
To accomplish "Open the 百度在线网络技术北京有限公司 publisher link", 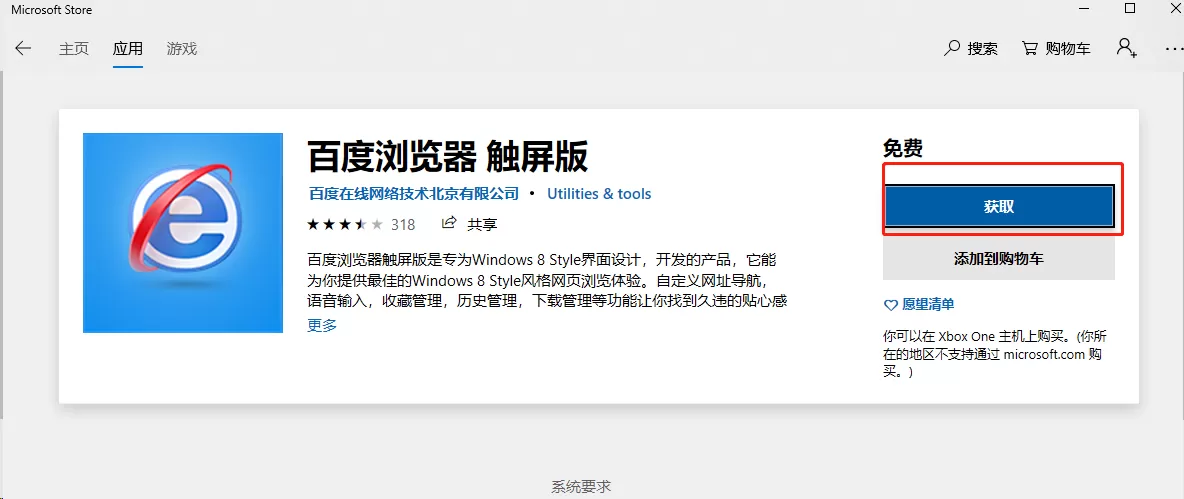I will [x=414, y=193].
